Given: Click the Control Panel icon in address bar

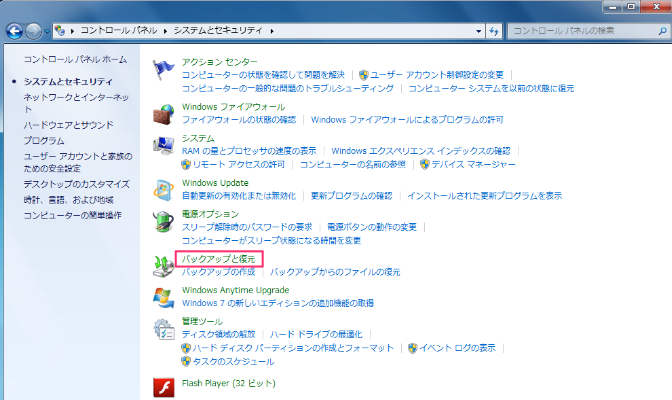Looking at the screenshot, I should click(x=60, y=30).
